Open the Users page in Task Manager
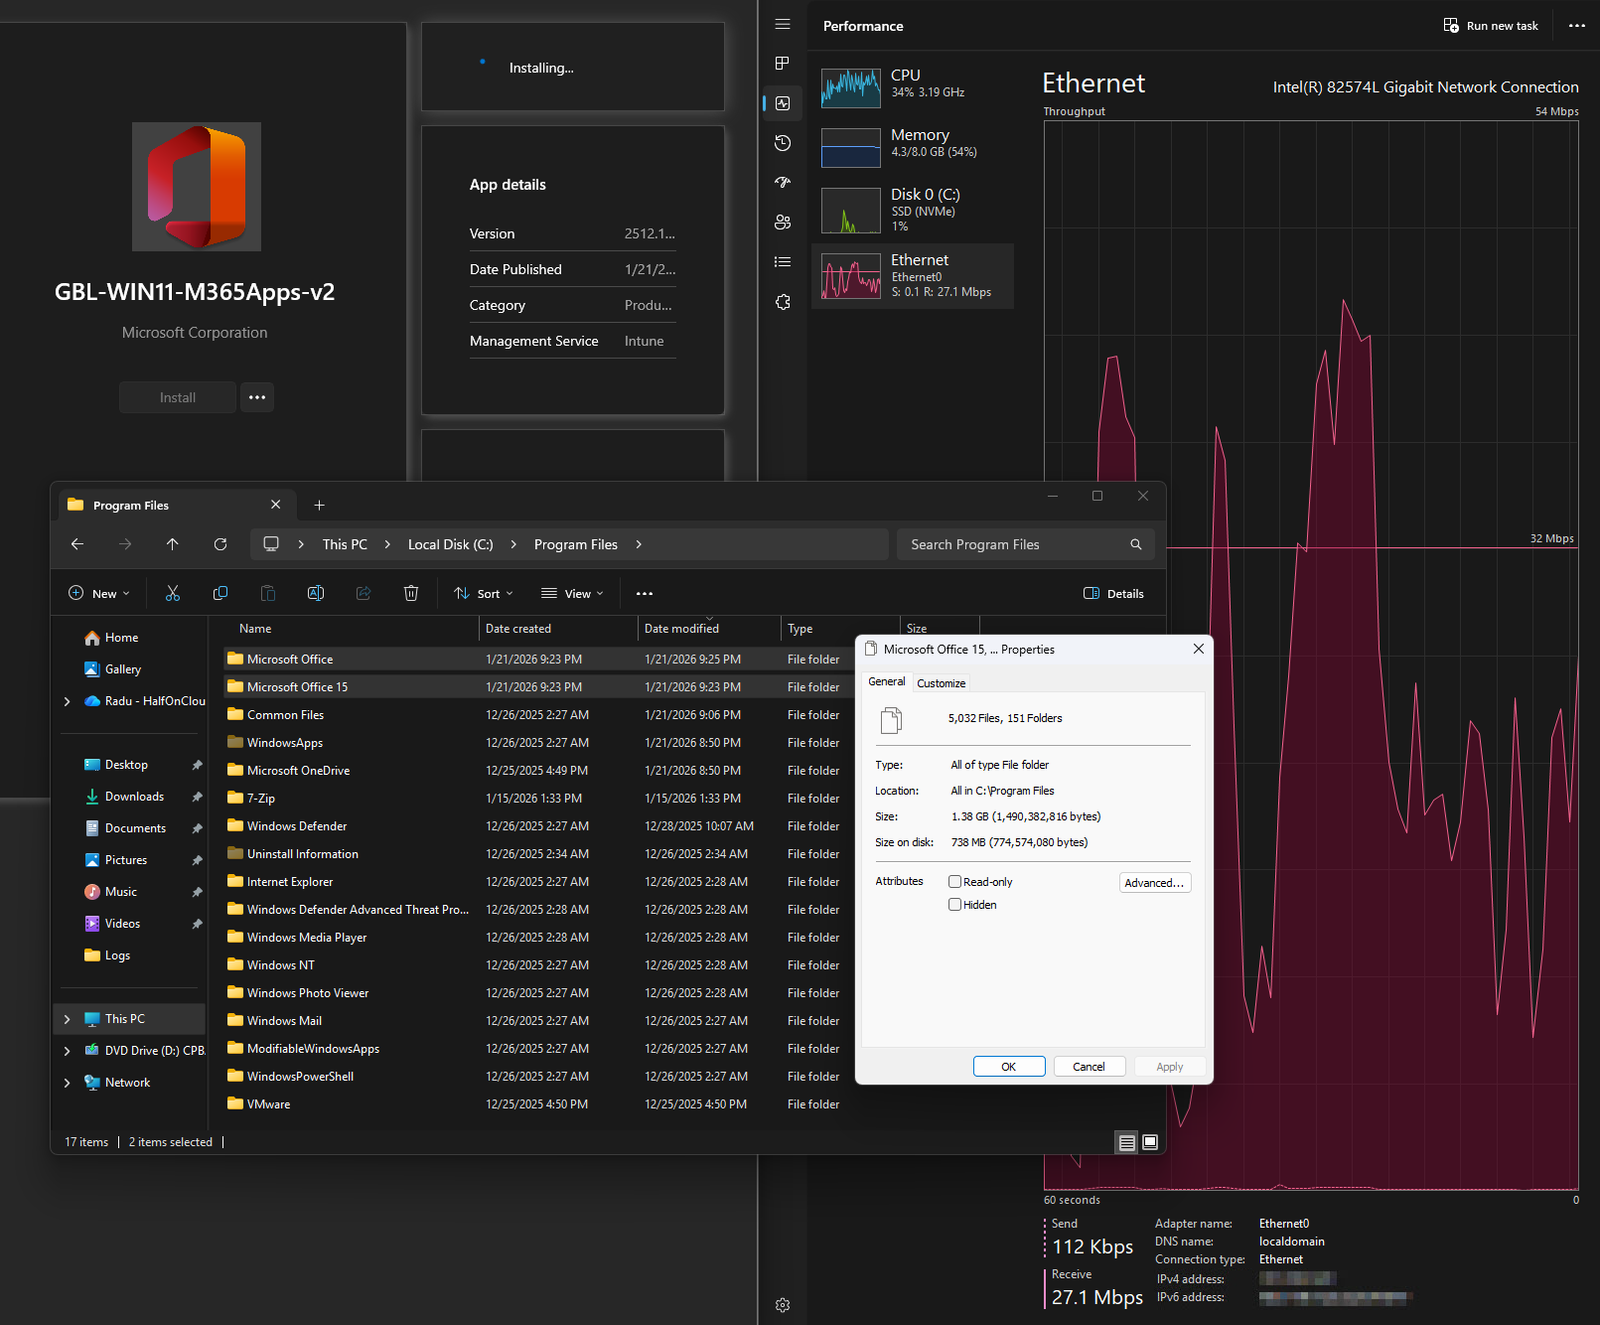This screenshot has height=1325, width=1600. (783, 222)
